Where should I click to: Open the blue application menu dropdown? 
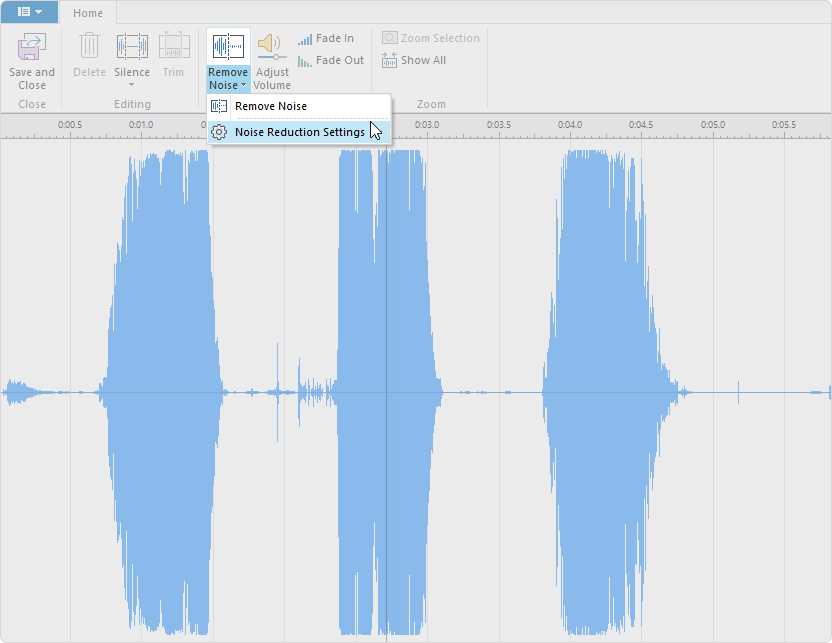point(29,12)
